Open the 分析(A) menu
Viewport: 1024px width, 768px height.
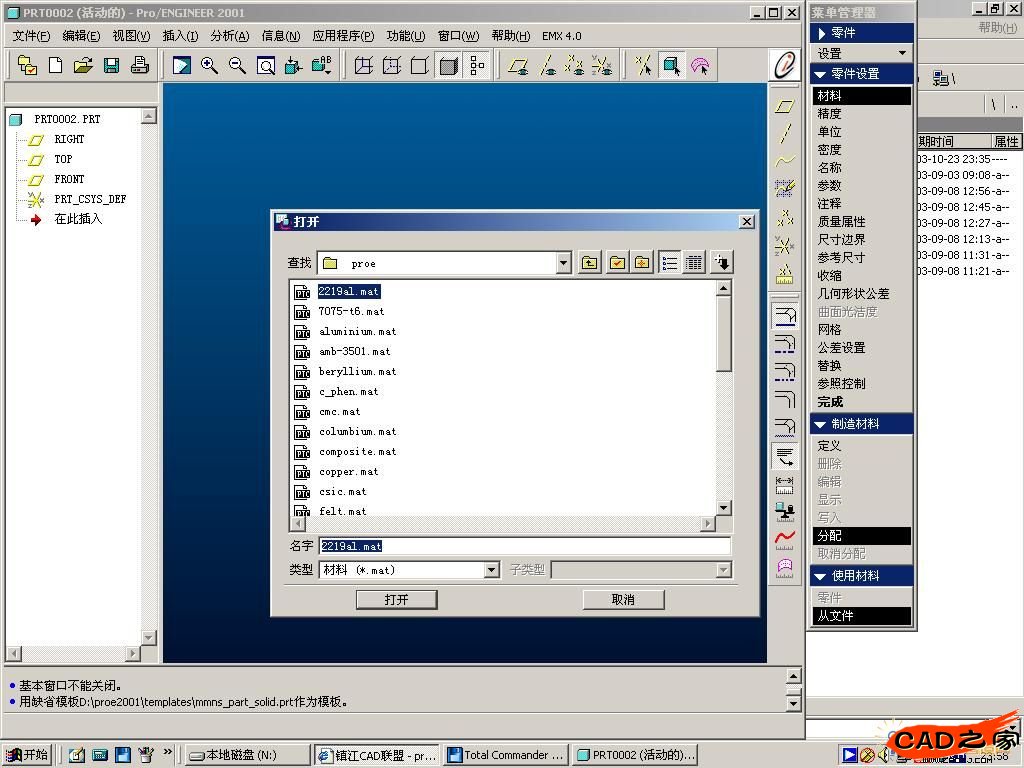[230, 36]
